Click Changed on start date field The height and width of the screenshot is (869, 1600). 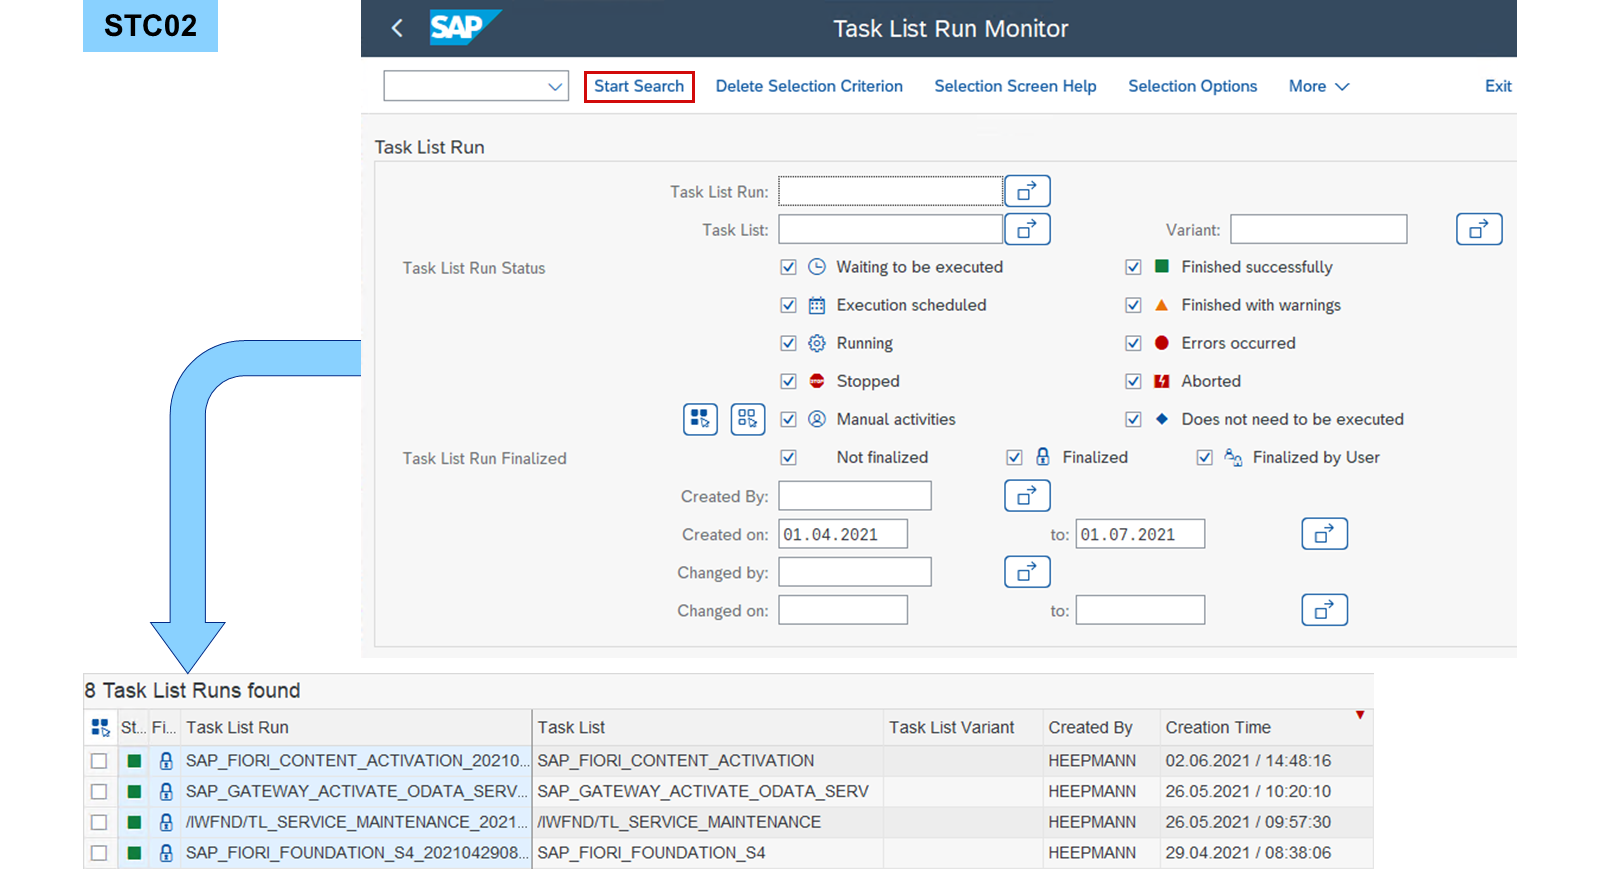[843, 610]
